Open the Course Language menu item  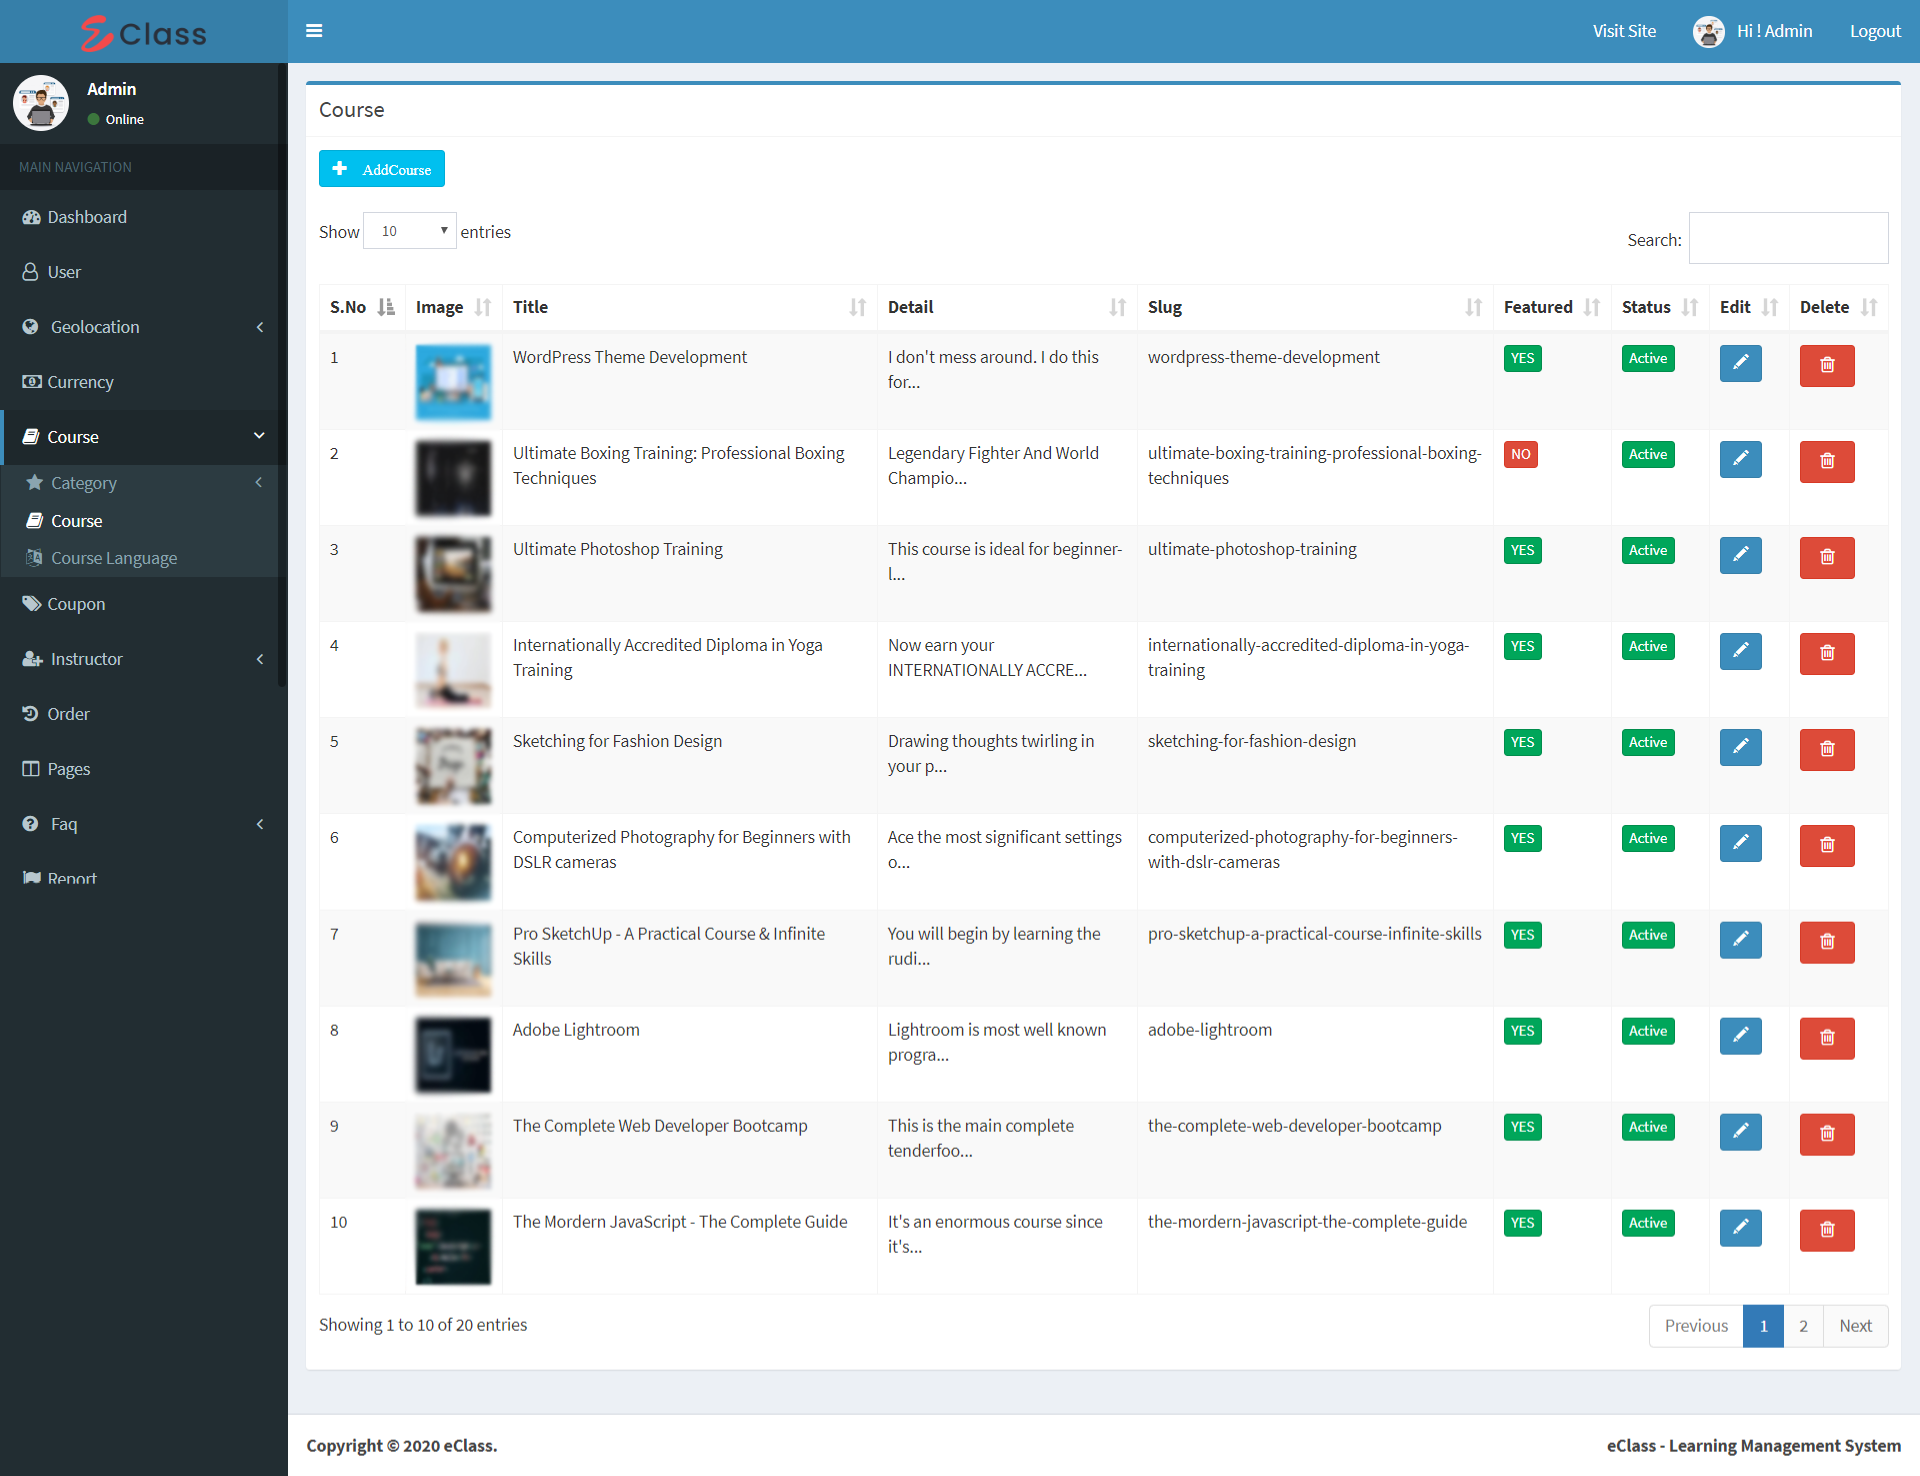pyautogui.click(x=114, y=557)
